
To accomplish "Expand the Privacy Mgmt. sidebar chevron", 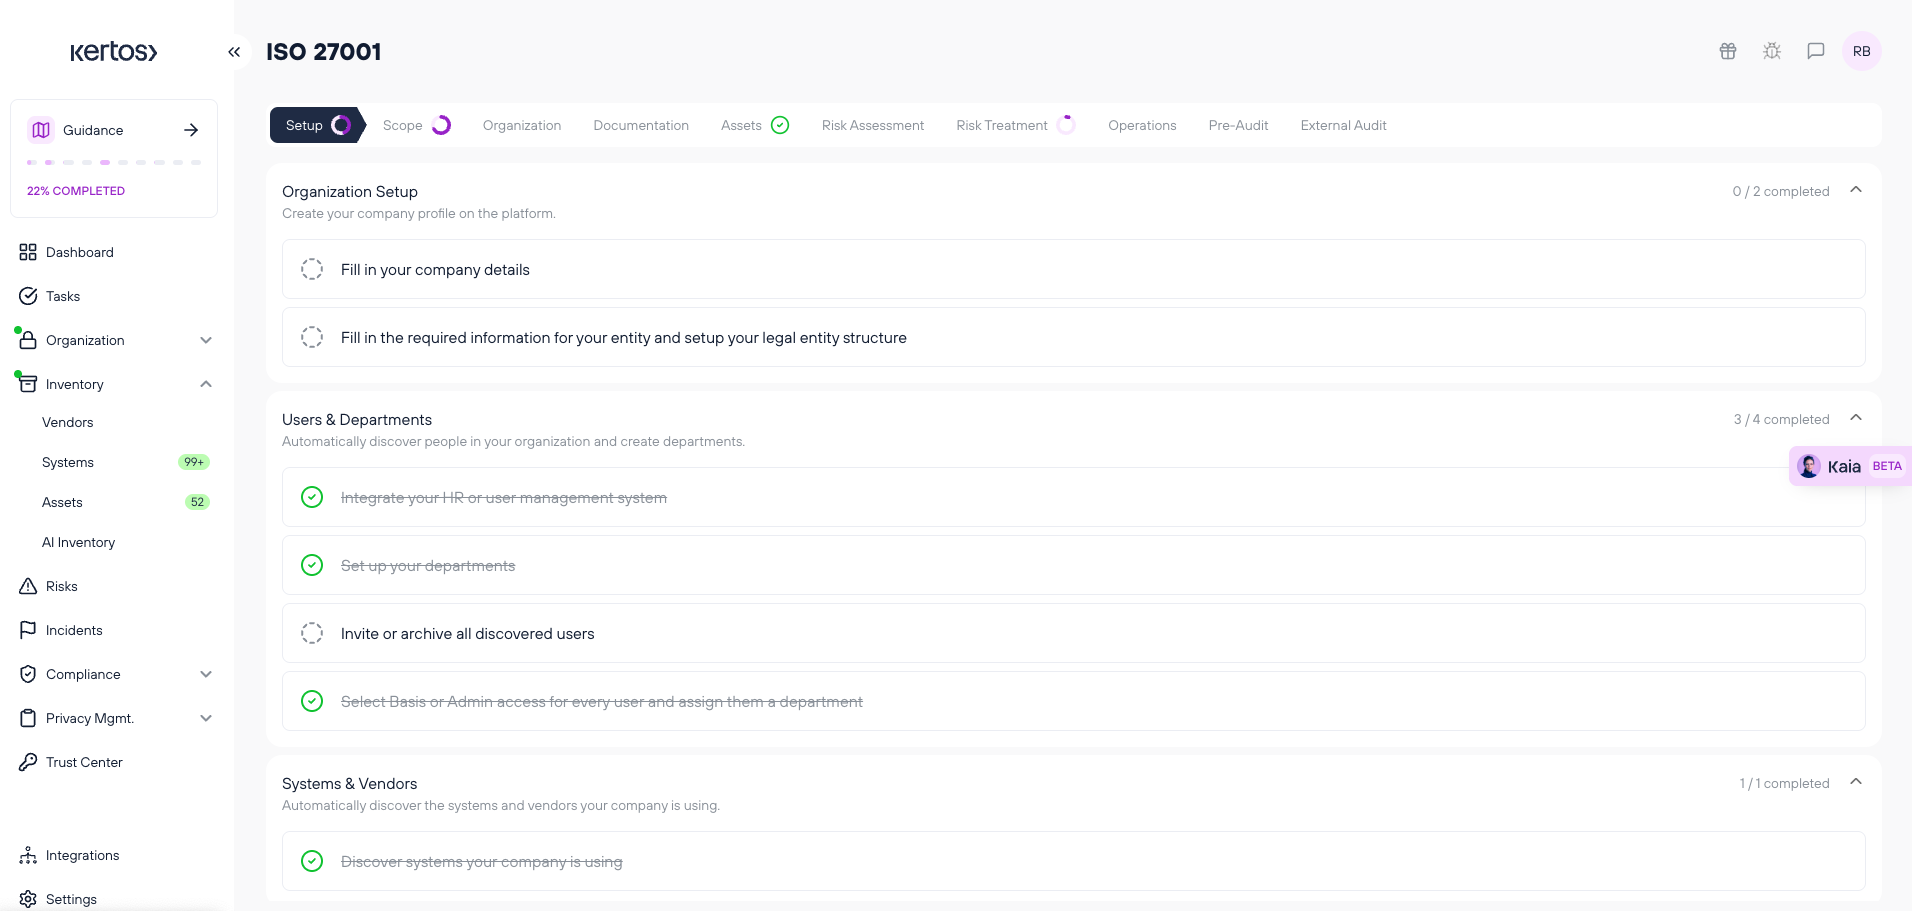I will pos(206,718).
